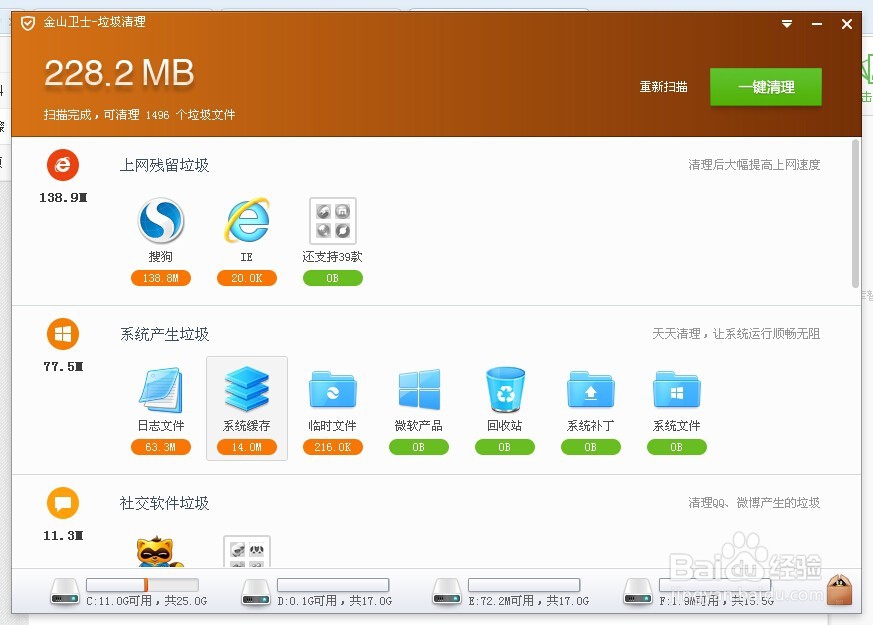
Task: Click the 扫描完成 1496 files status text
Action: [x=139, y=115]
